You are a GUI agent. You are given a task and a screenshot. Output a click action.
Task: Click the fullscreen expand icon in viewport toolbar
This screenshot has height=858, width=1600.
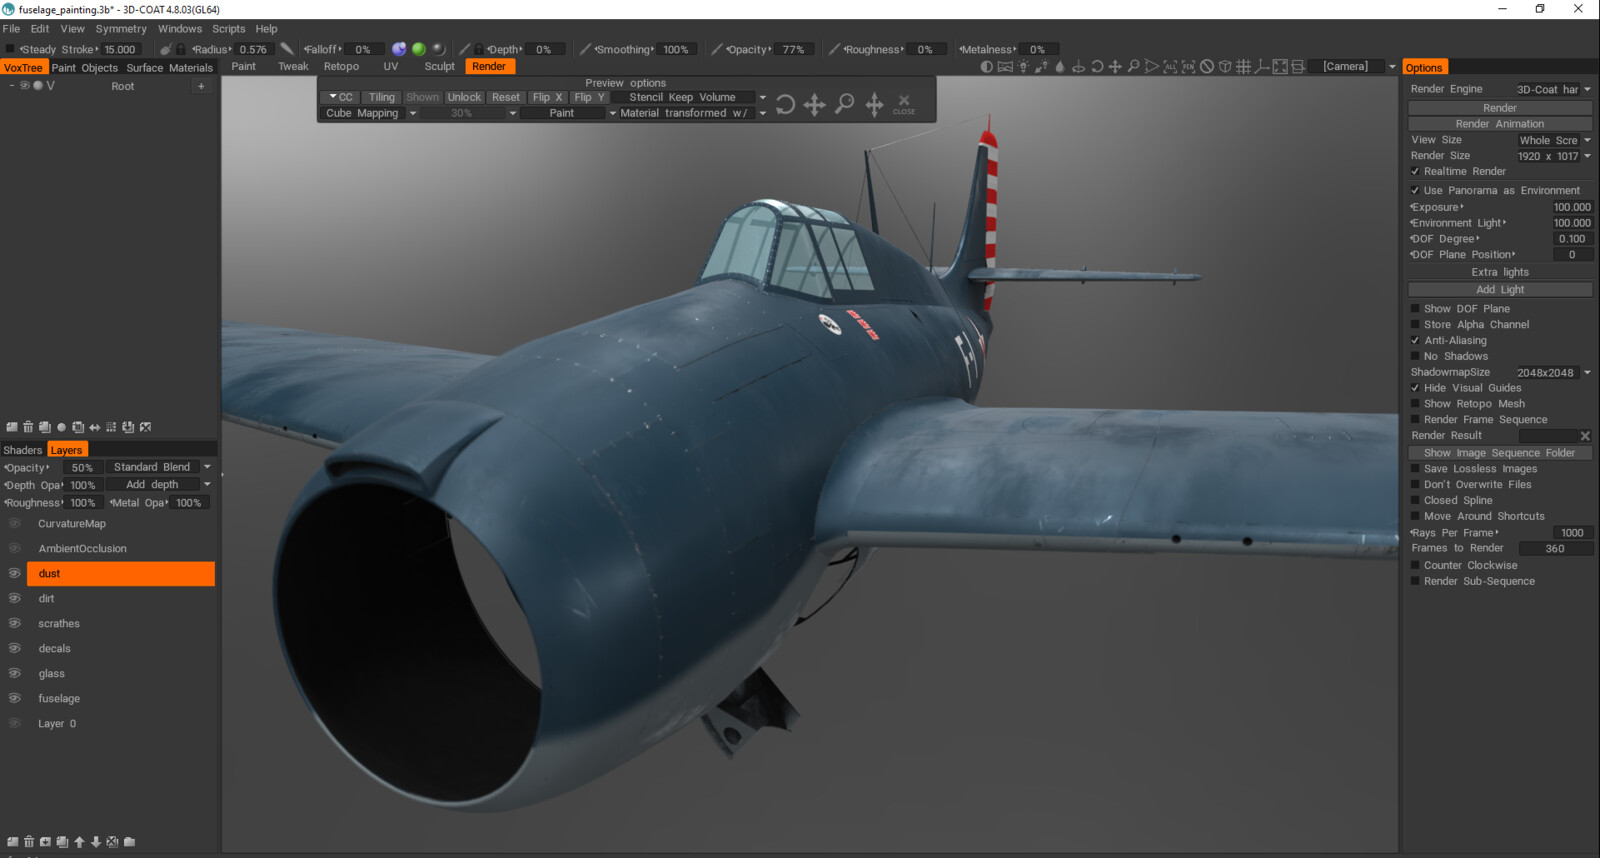click(x=1280, y=67)
